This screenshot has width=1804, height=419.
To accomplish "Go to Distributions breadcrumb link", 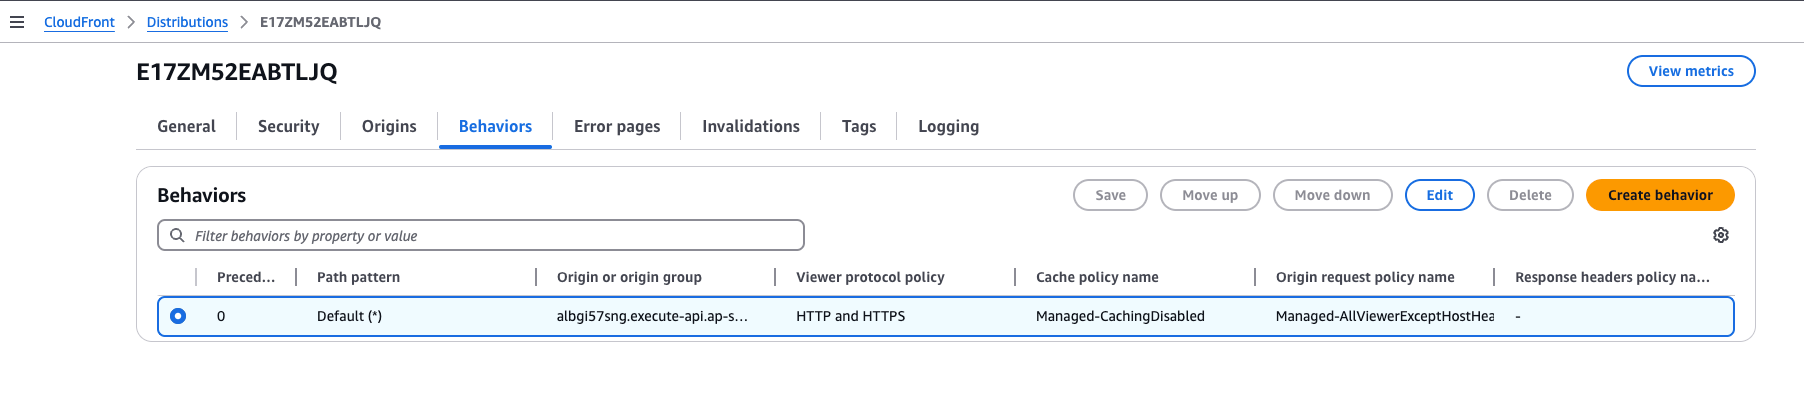I will [x=187, y=22].
